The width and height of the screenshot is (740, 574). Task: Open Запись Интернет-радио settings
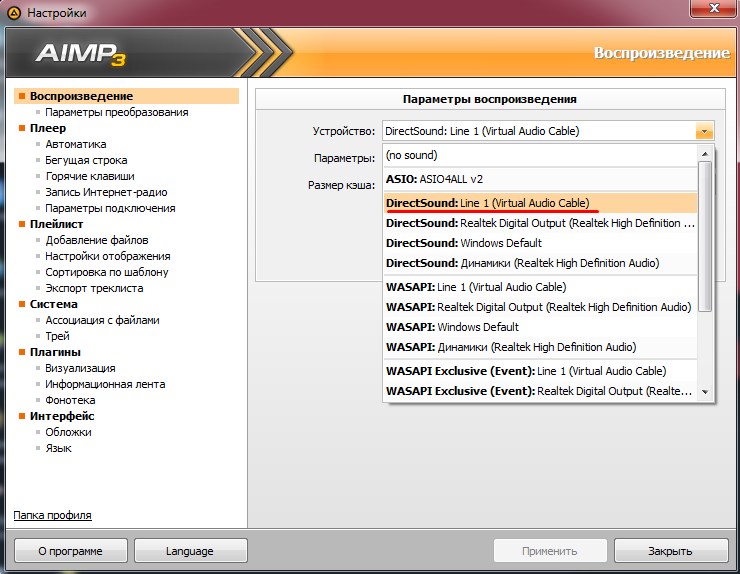pos(106,192)
